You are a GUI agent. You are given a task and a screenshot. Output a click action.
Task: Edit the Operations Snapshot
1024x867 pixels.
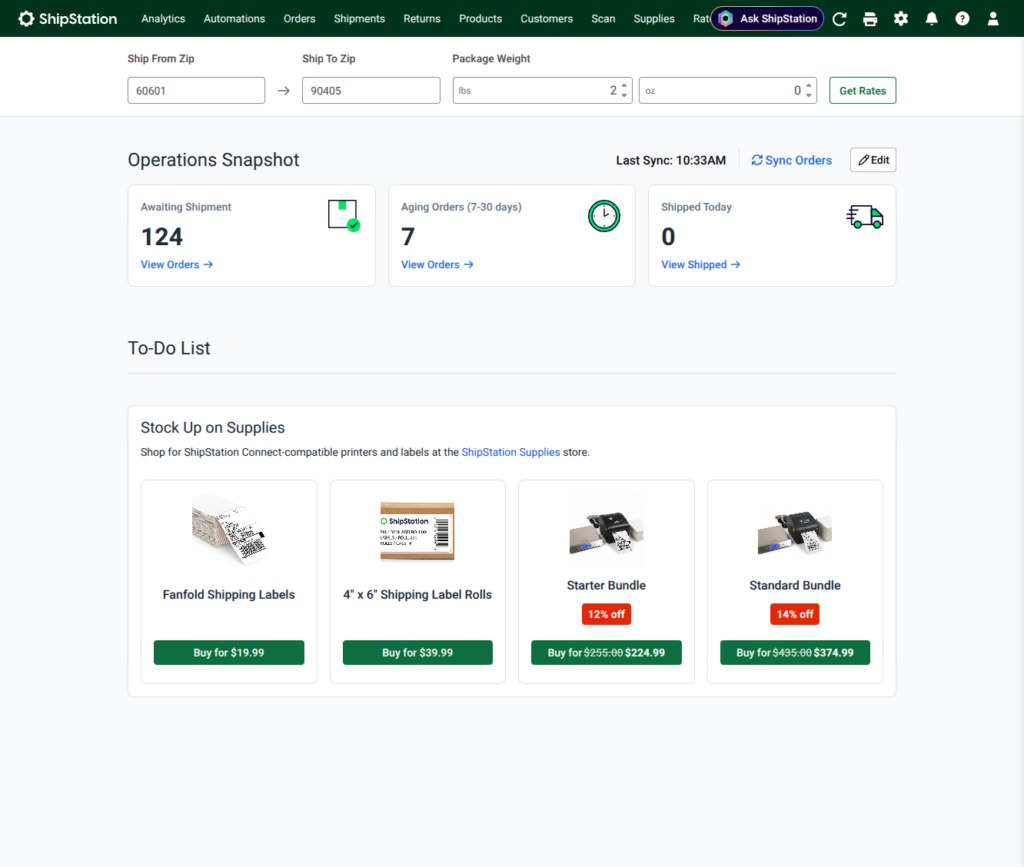(873, 160)
